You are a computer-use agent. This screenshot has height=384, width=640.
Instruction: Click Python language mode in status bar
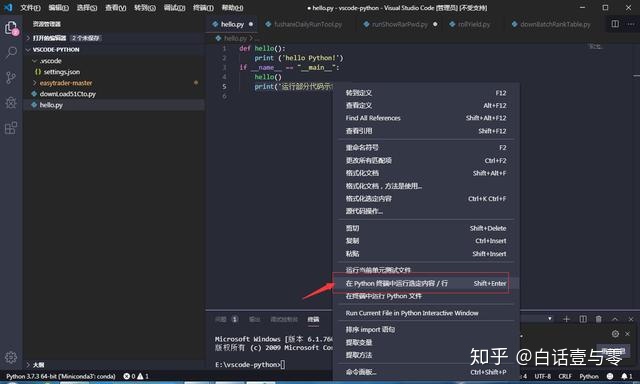[589, 376]
